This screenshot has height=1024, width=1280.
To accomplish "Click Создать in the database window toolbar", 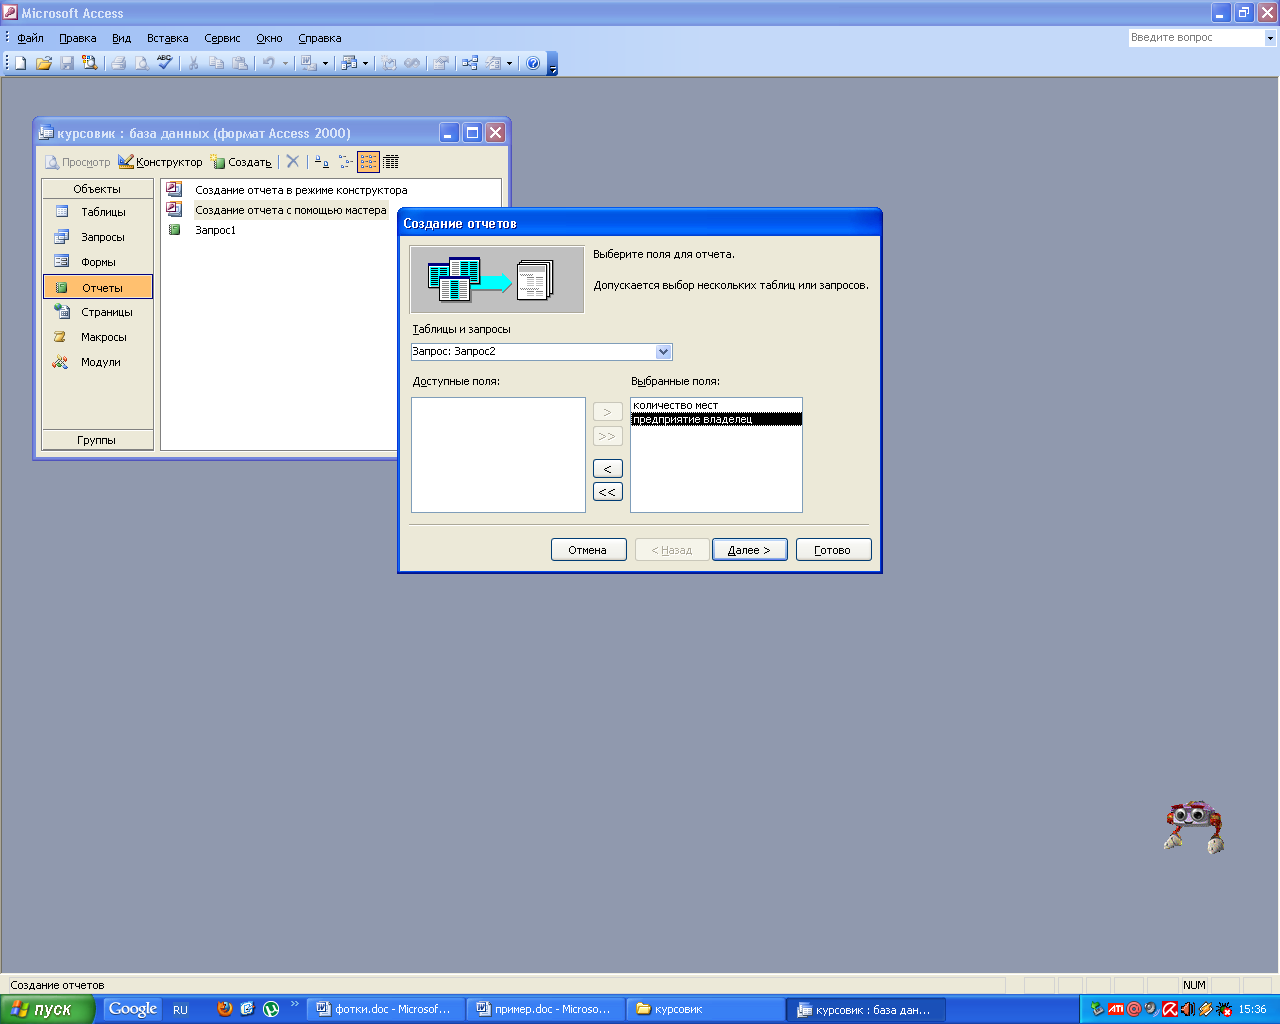I will click(x=241, y=161).
